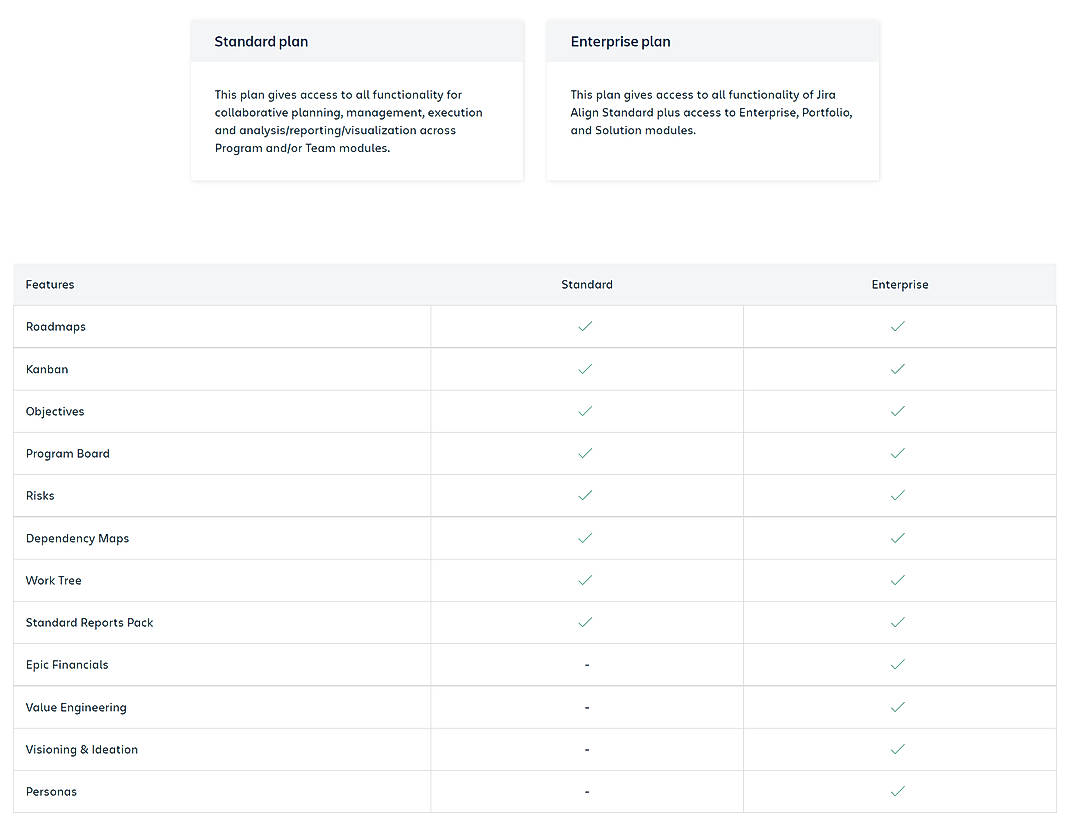Click the Kanban checkmark under Enterprise
The width and height of the screenshot is (1070, 826).
(898, 368)
